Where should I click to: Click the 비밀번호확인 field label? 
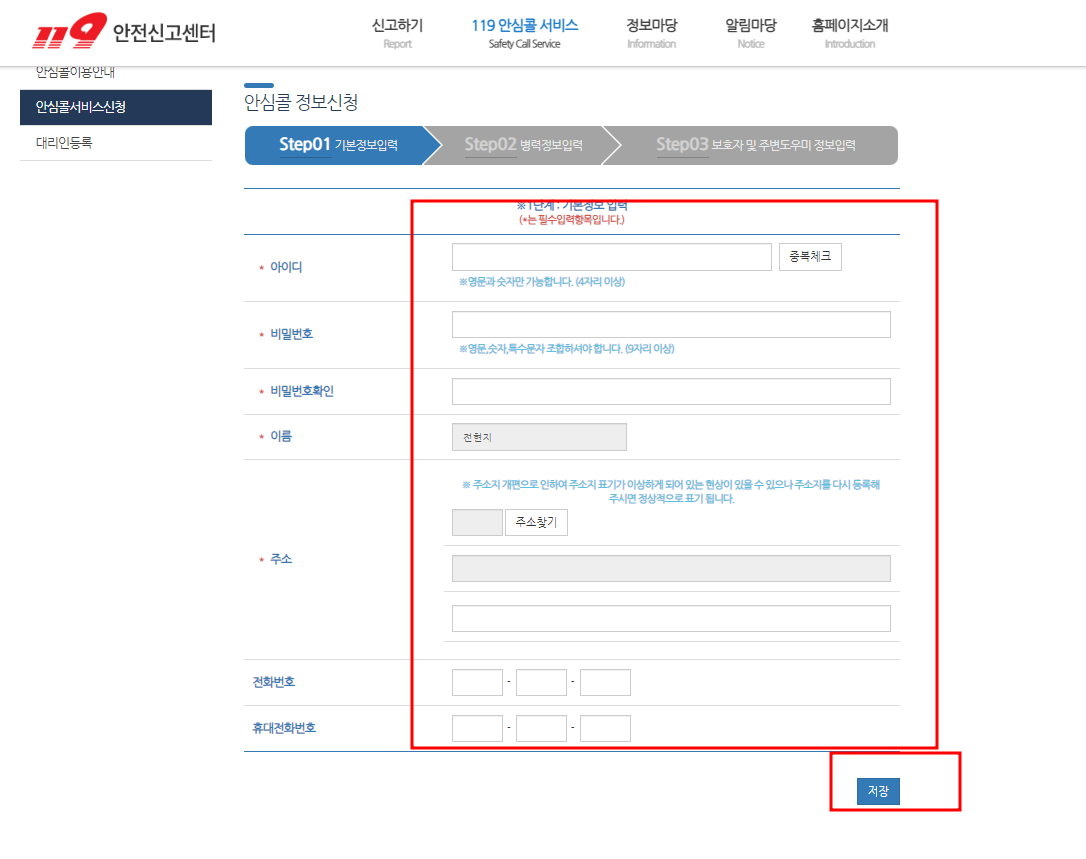click(x=302, y=391)
